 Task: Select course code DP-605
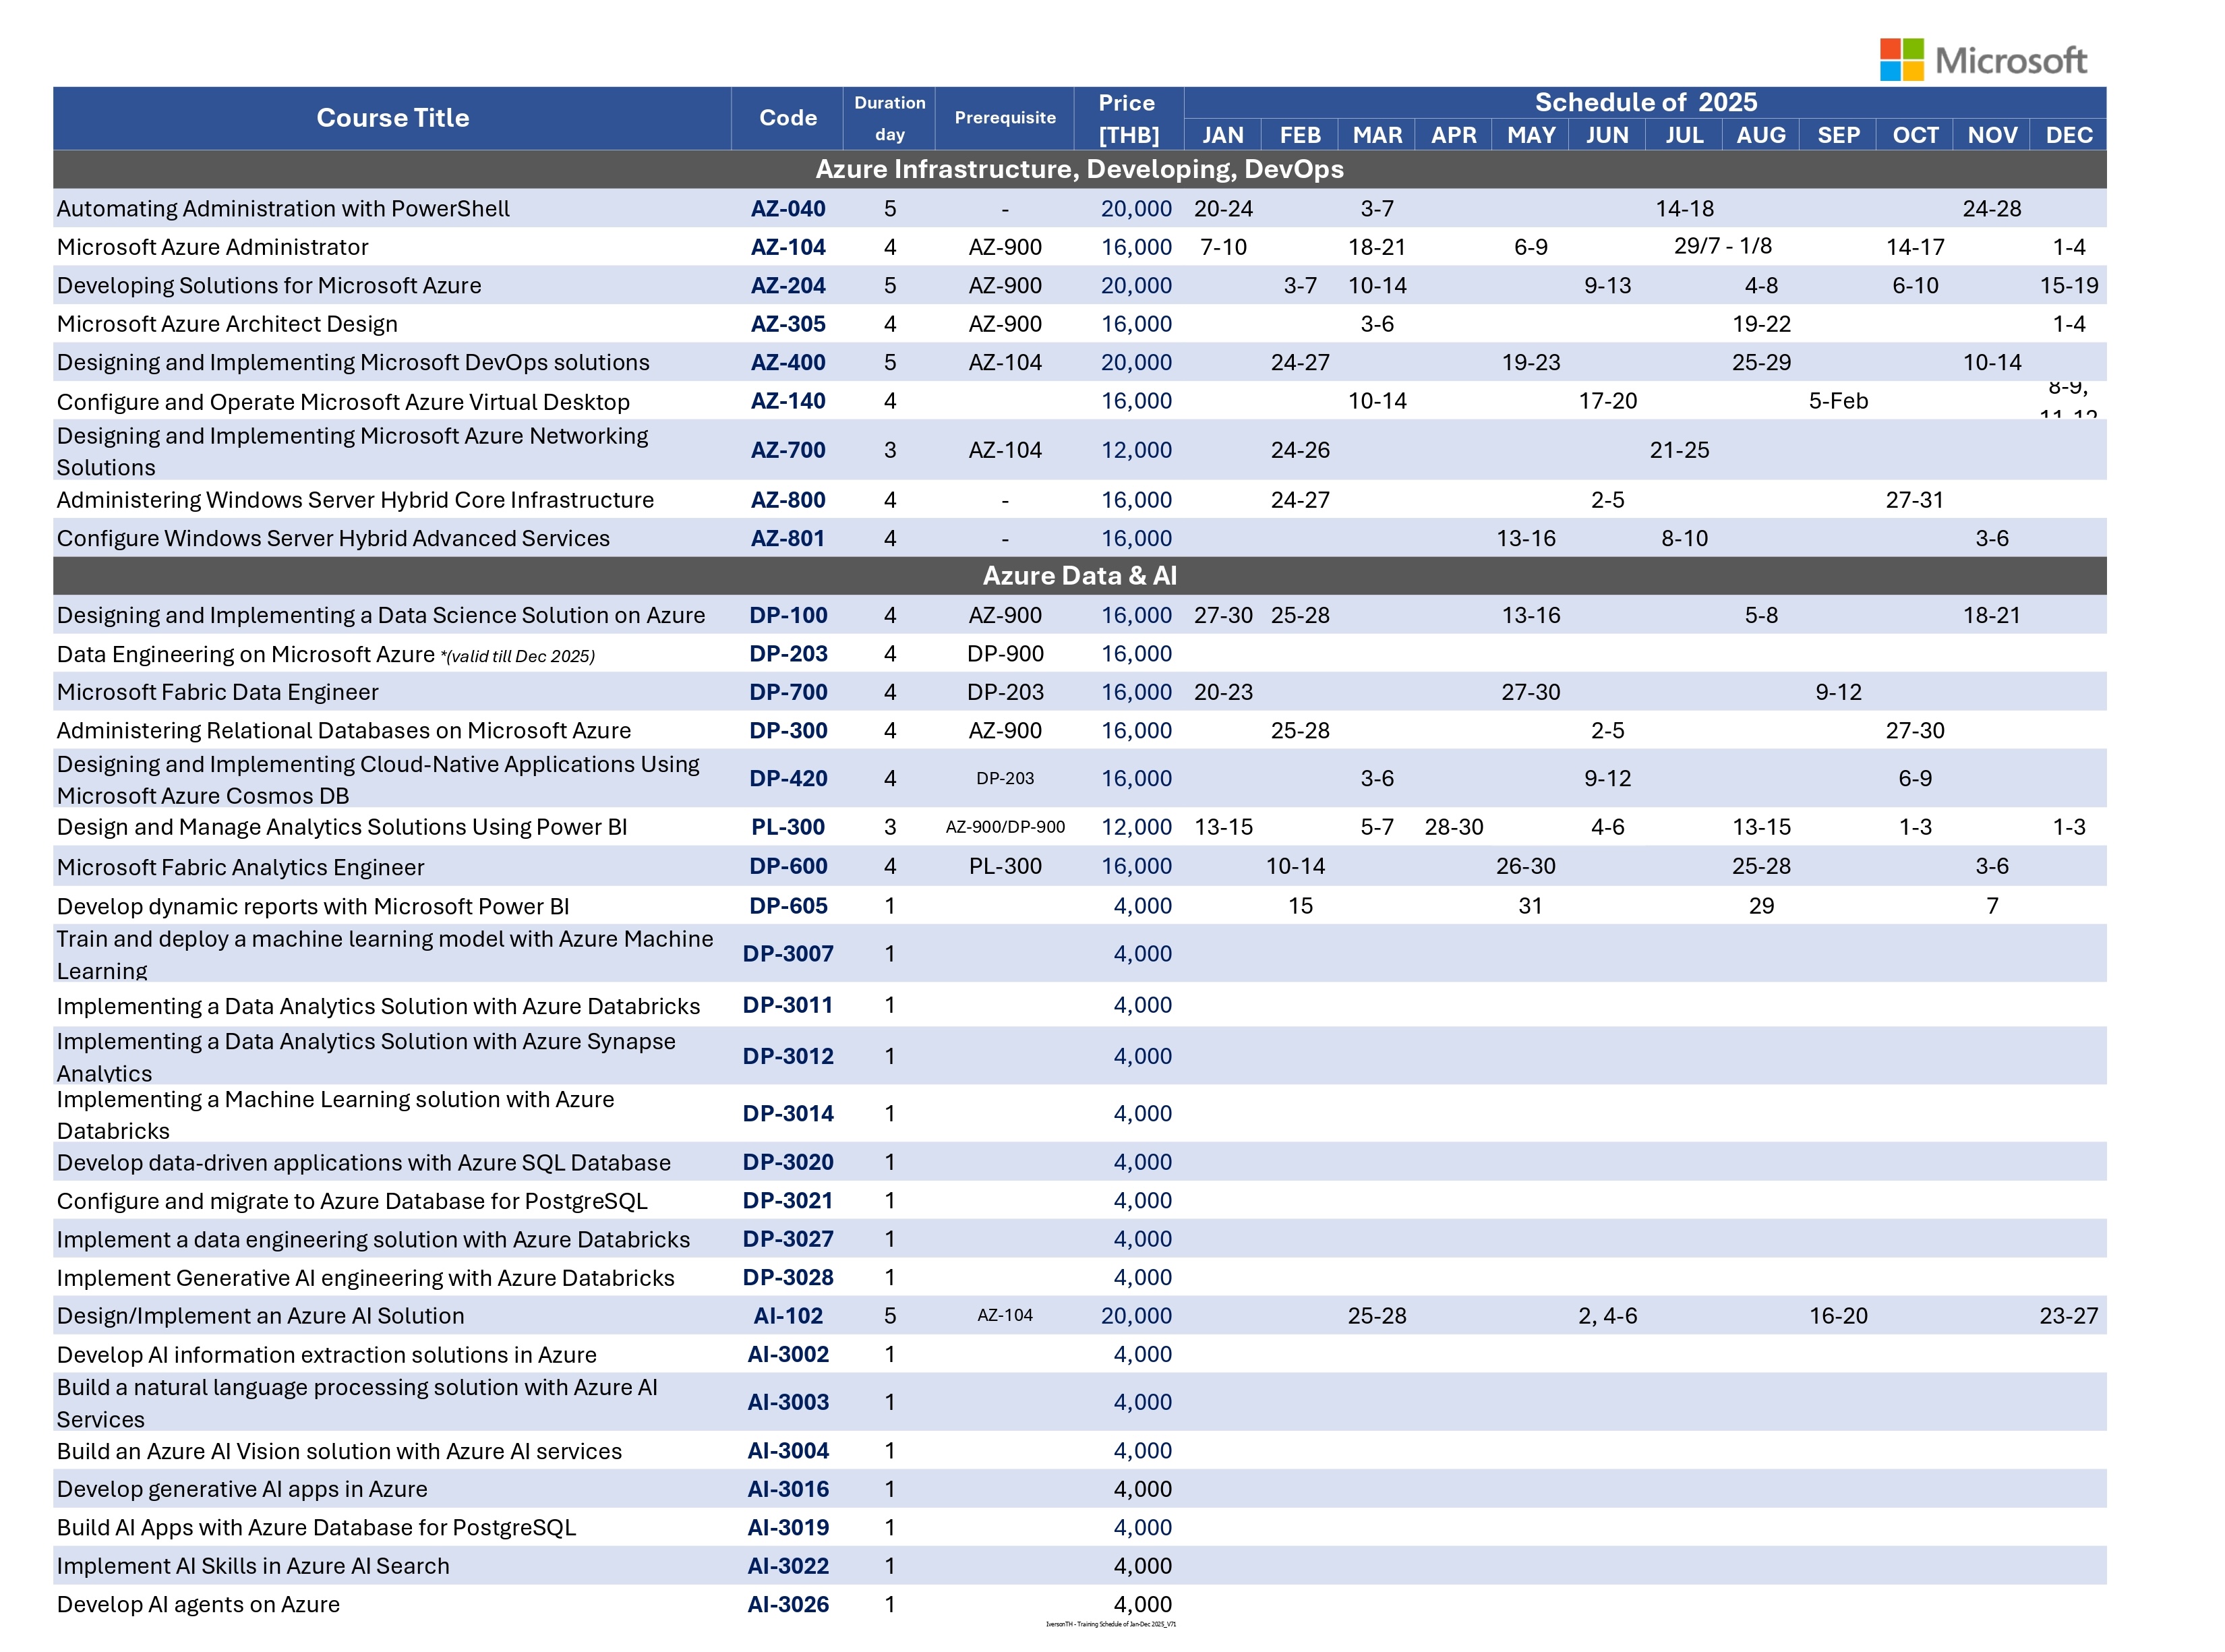pyautogui.click(x=788, y=906)
